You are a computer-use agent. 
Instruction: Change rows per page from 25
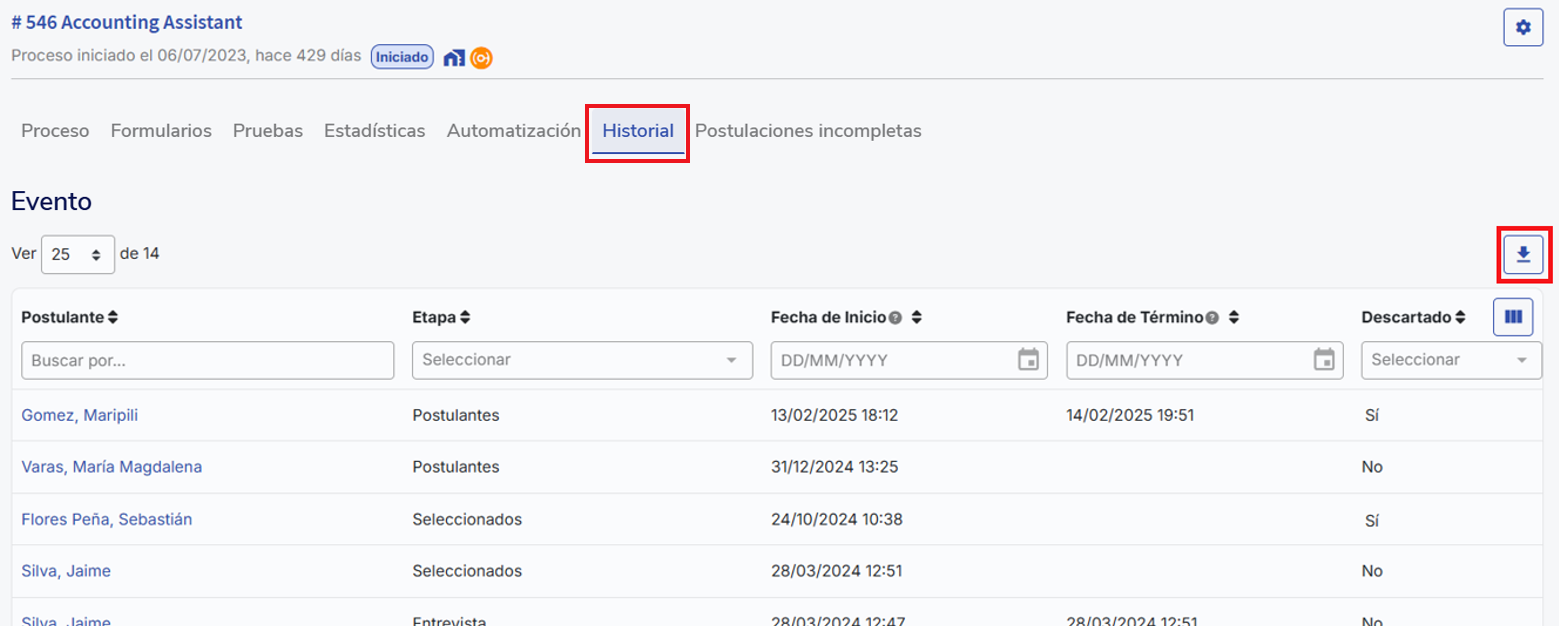78,255
